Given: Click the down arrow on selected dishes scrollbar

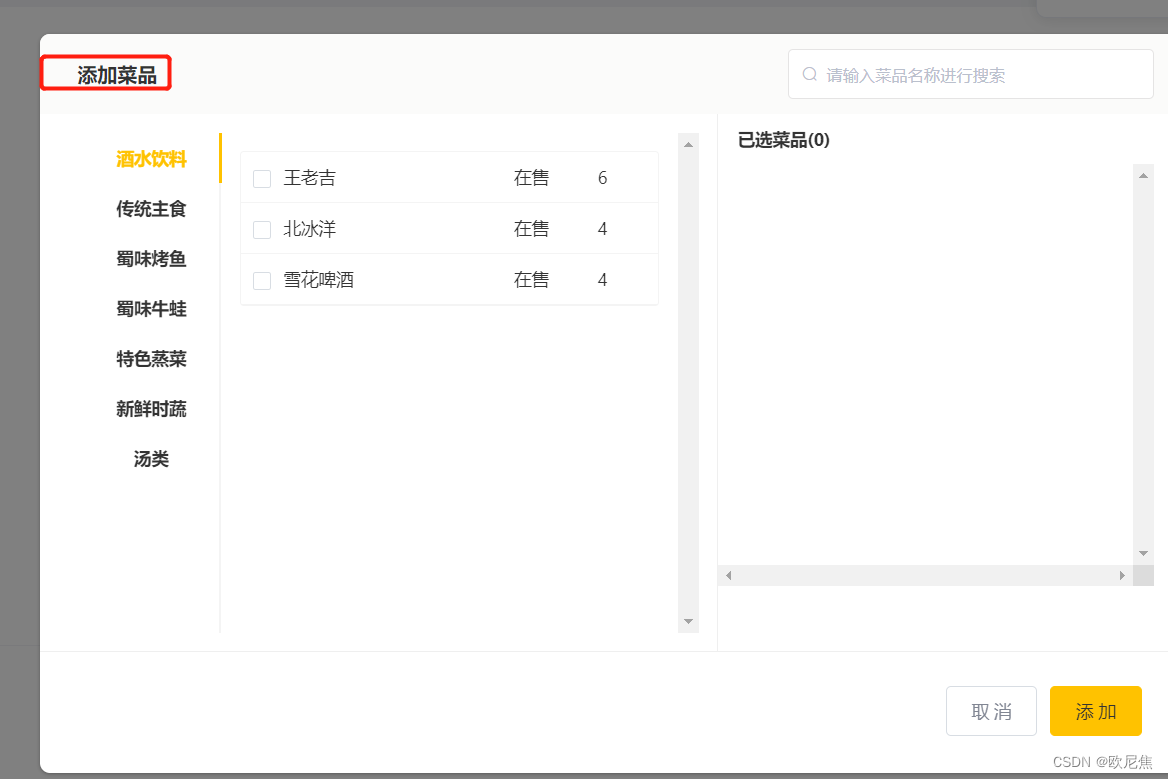Looking at the screenshot, I should click(1142, 552).
